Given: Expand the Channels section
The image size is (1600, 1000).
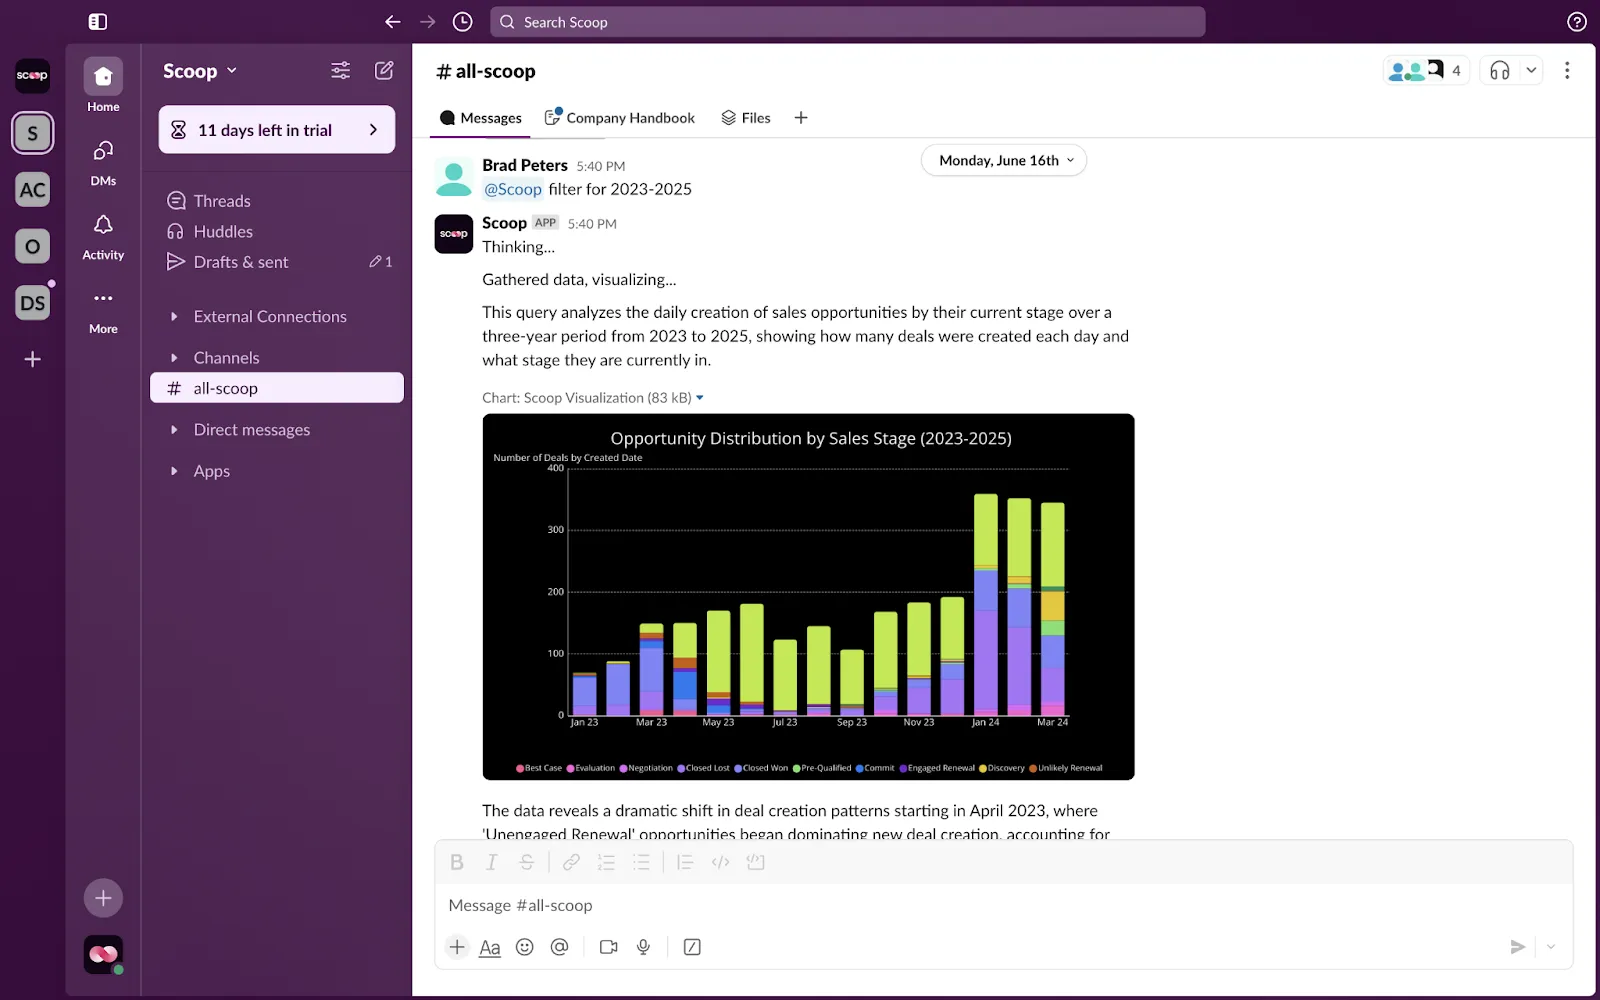Looking at the screenshot, I should click(x=174, y=358).
